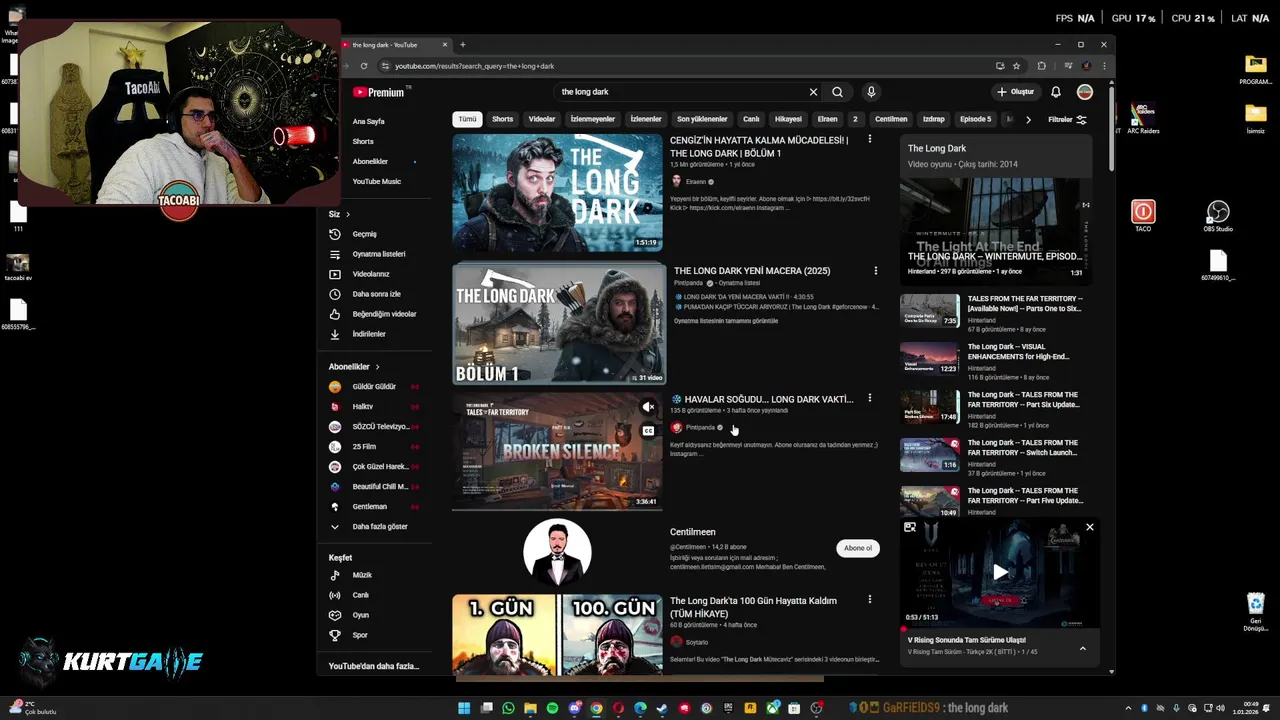Open the Elraenn video thumbnail
This screenshot has width=1280, height=720.
(557, 192)
